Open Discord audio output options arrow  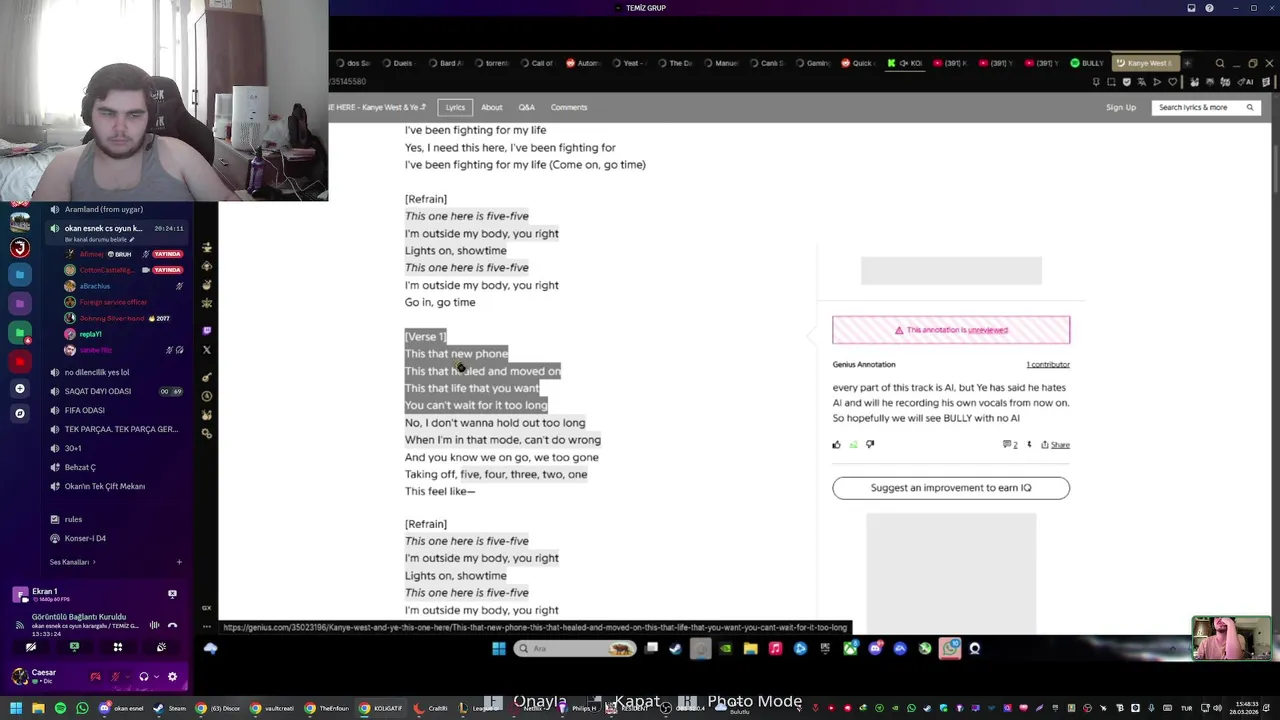coord(156,677)
